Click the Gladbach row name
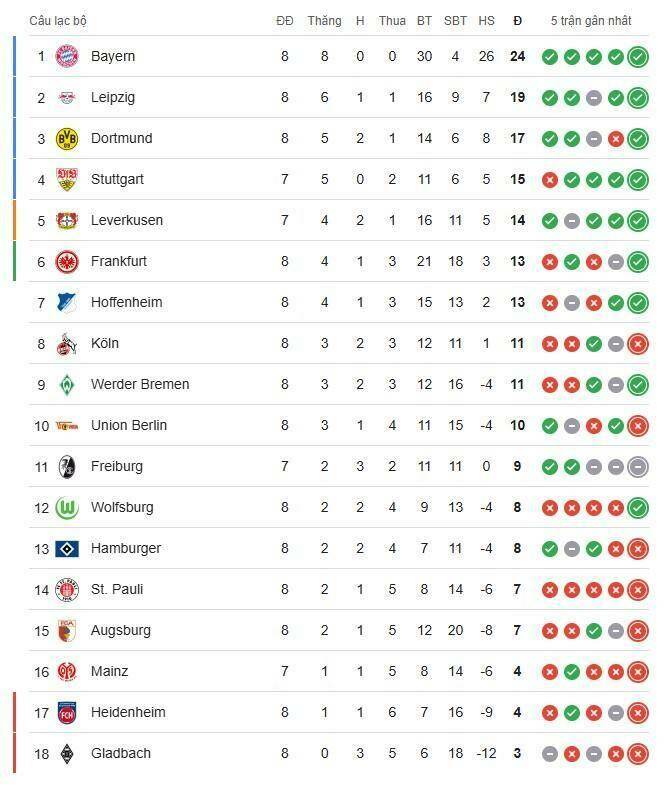 point(120,753)
